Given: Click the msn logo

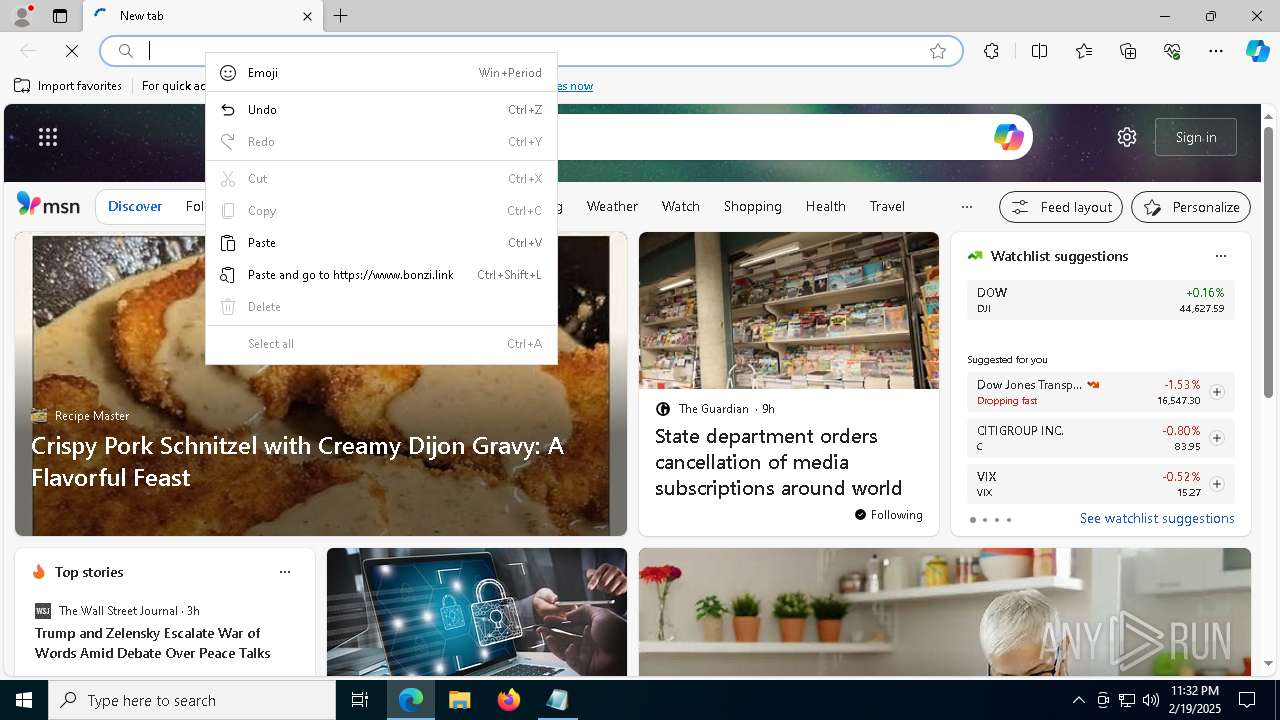Looking at the screenshot, I should pos(48,205).
